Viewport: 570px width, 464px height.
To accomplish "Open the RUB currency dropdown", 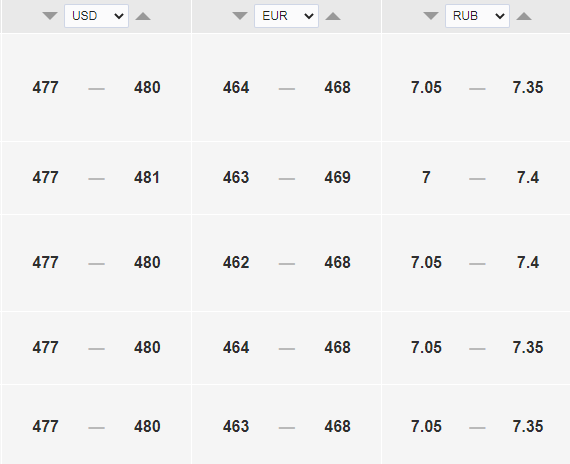I will coord(477,16).
